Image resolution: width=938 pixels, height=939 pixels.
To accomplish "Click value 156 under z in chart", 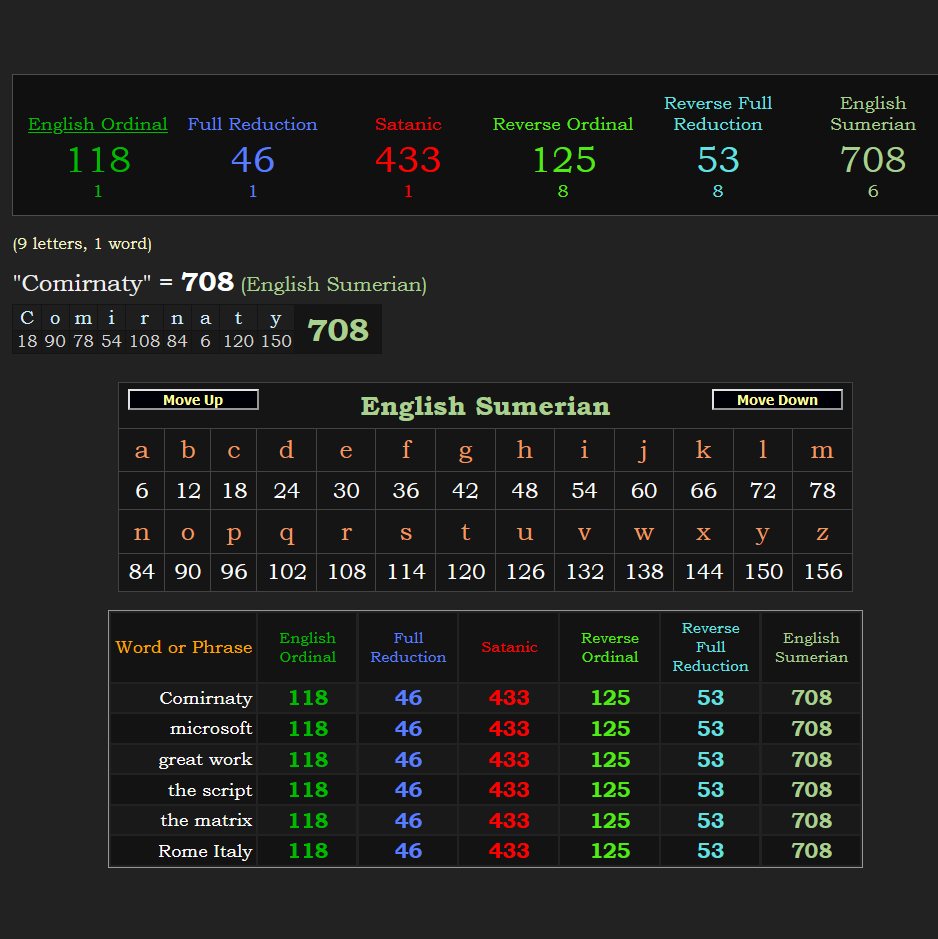I will click(x=822, y=572).
